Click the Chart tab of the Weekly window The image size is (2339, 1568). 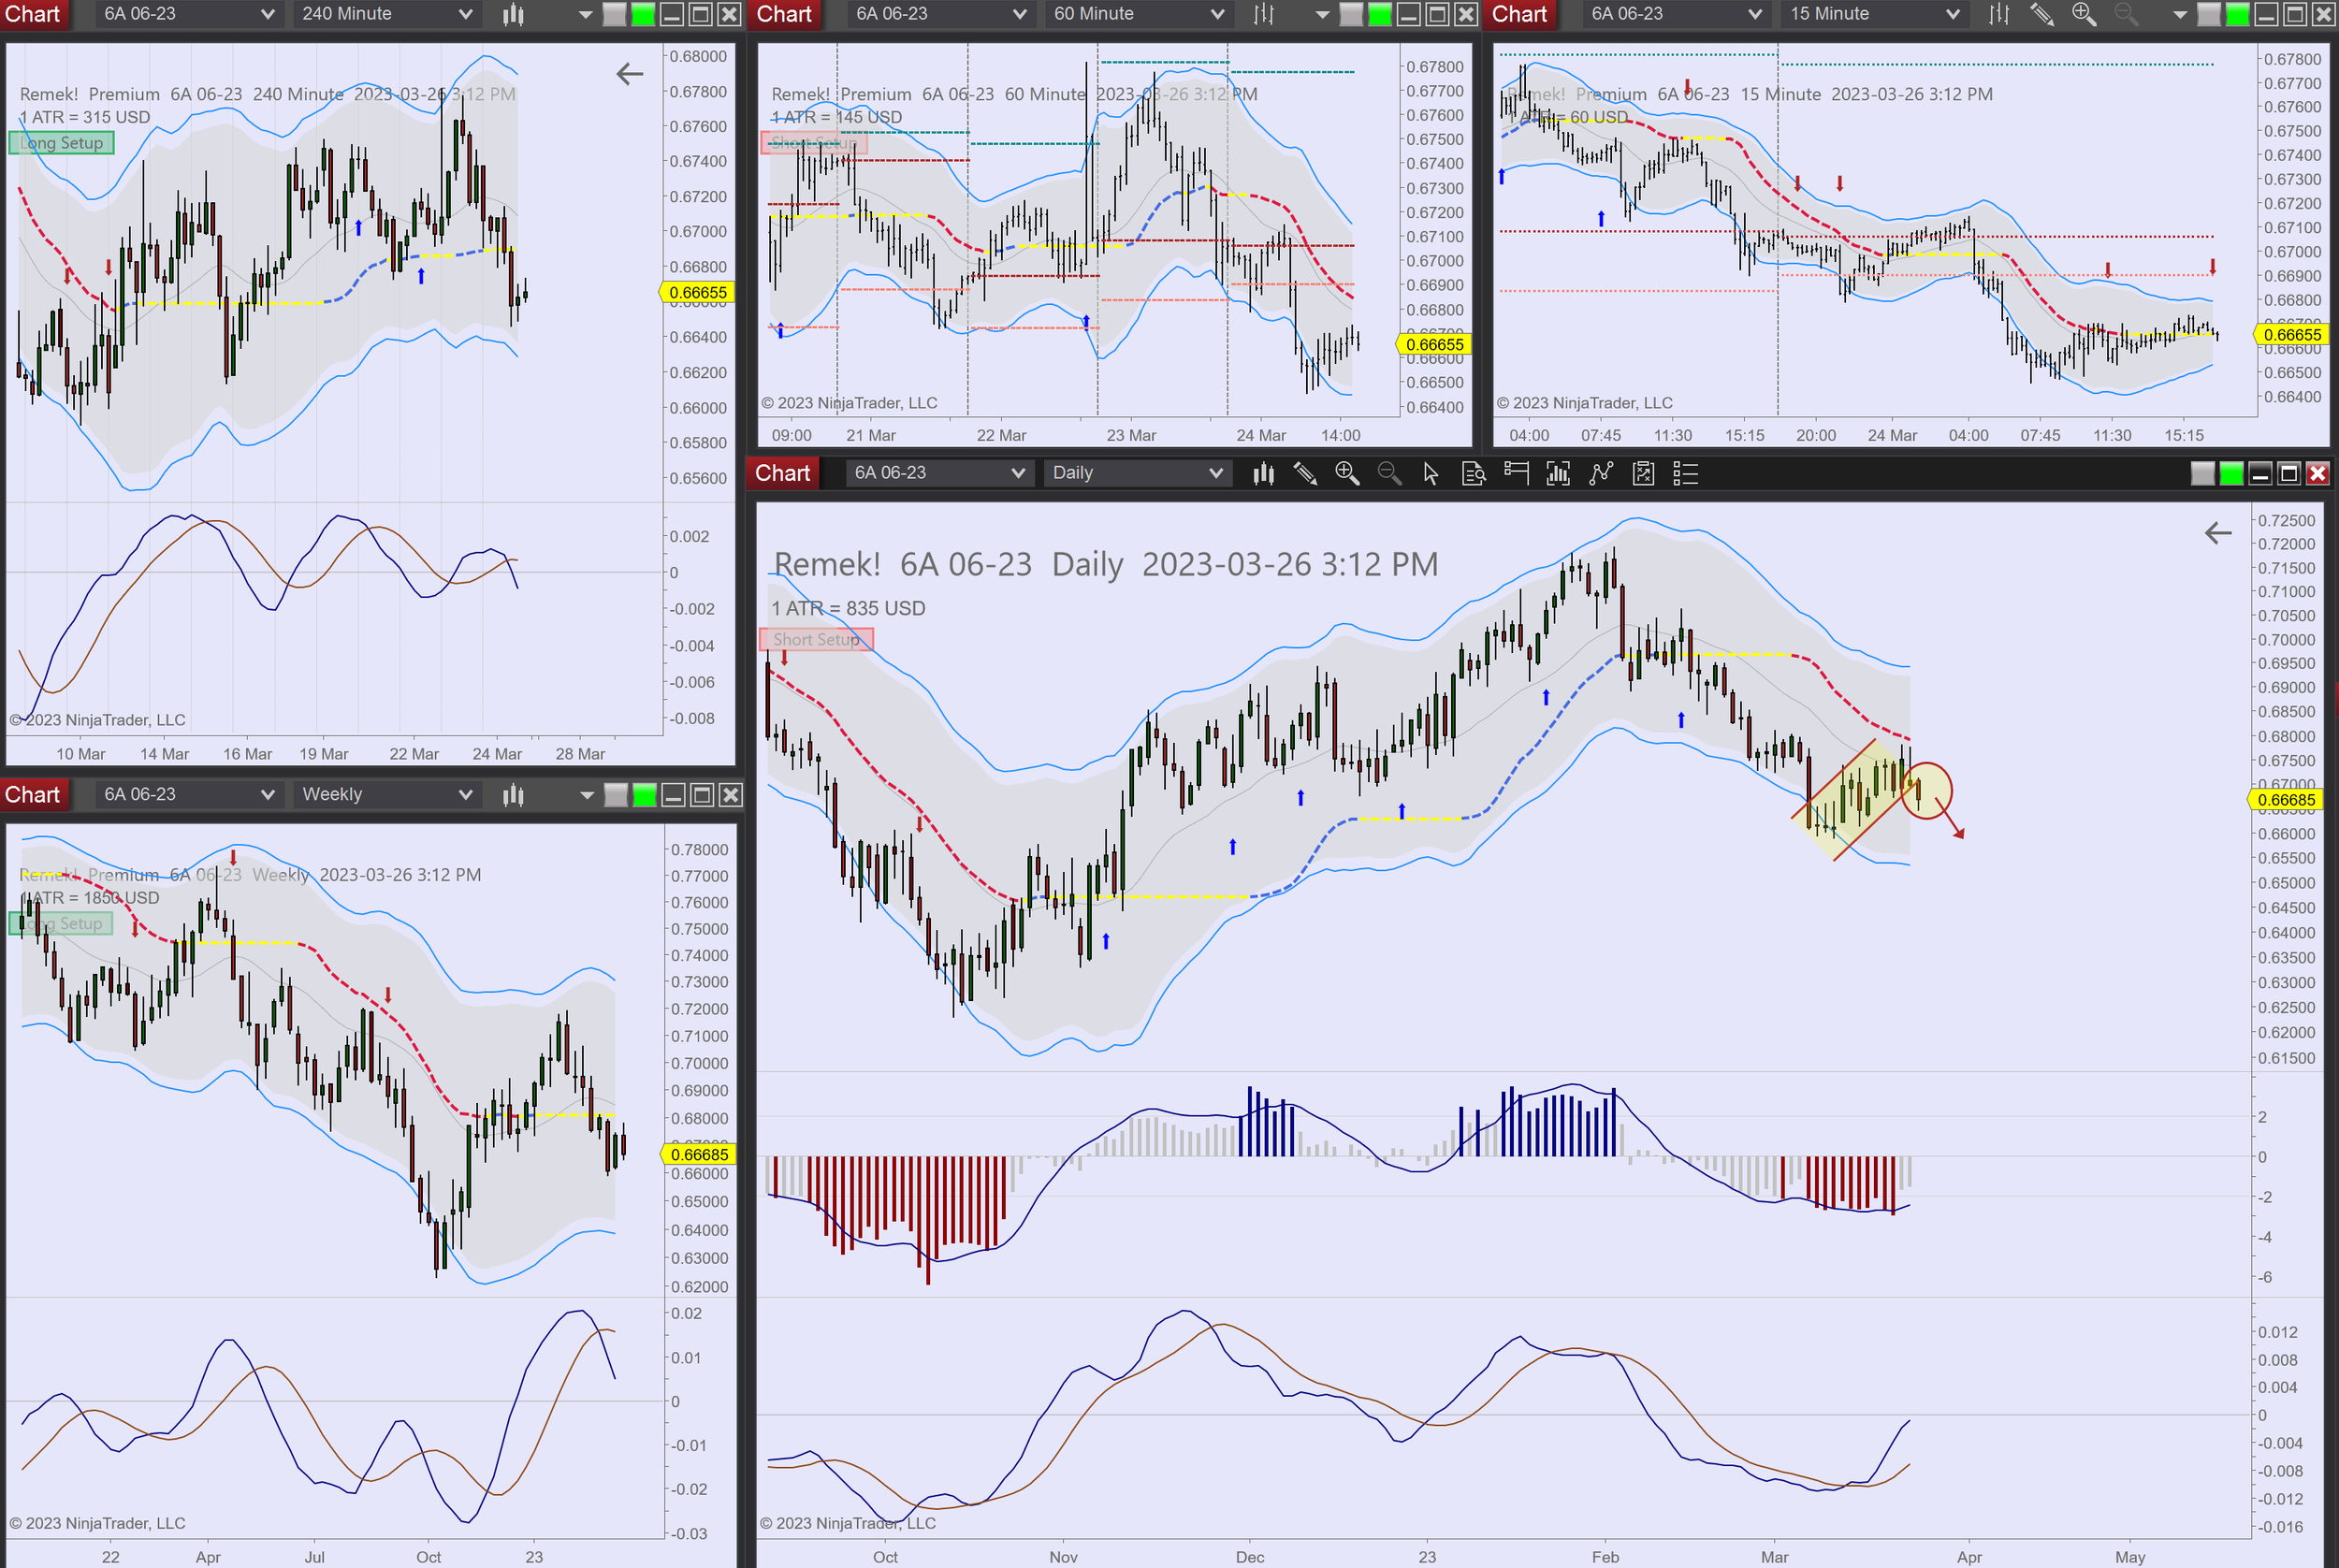click(33, 795)
